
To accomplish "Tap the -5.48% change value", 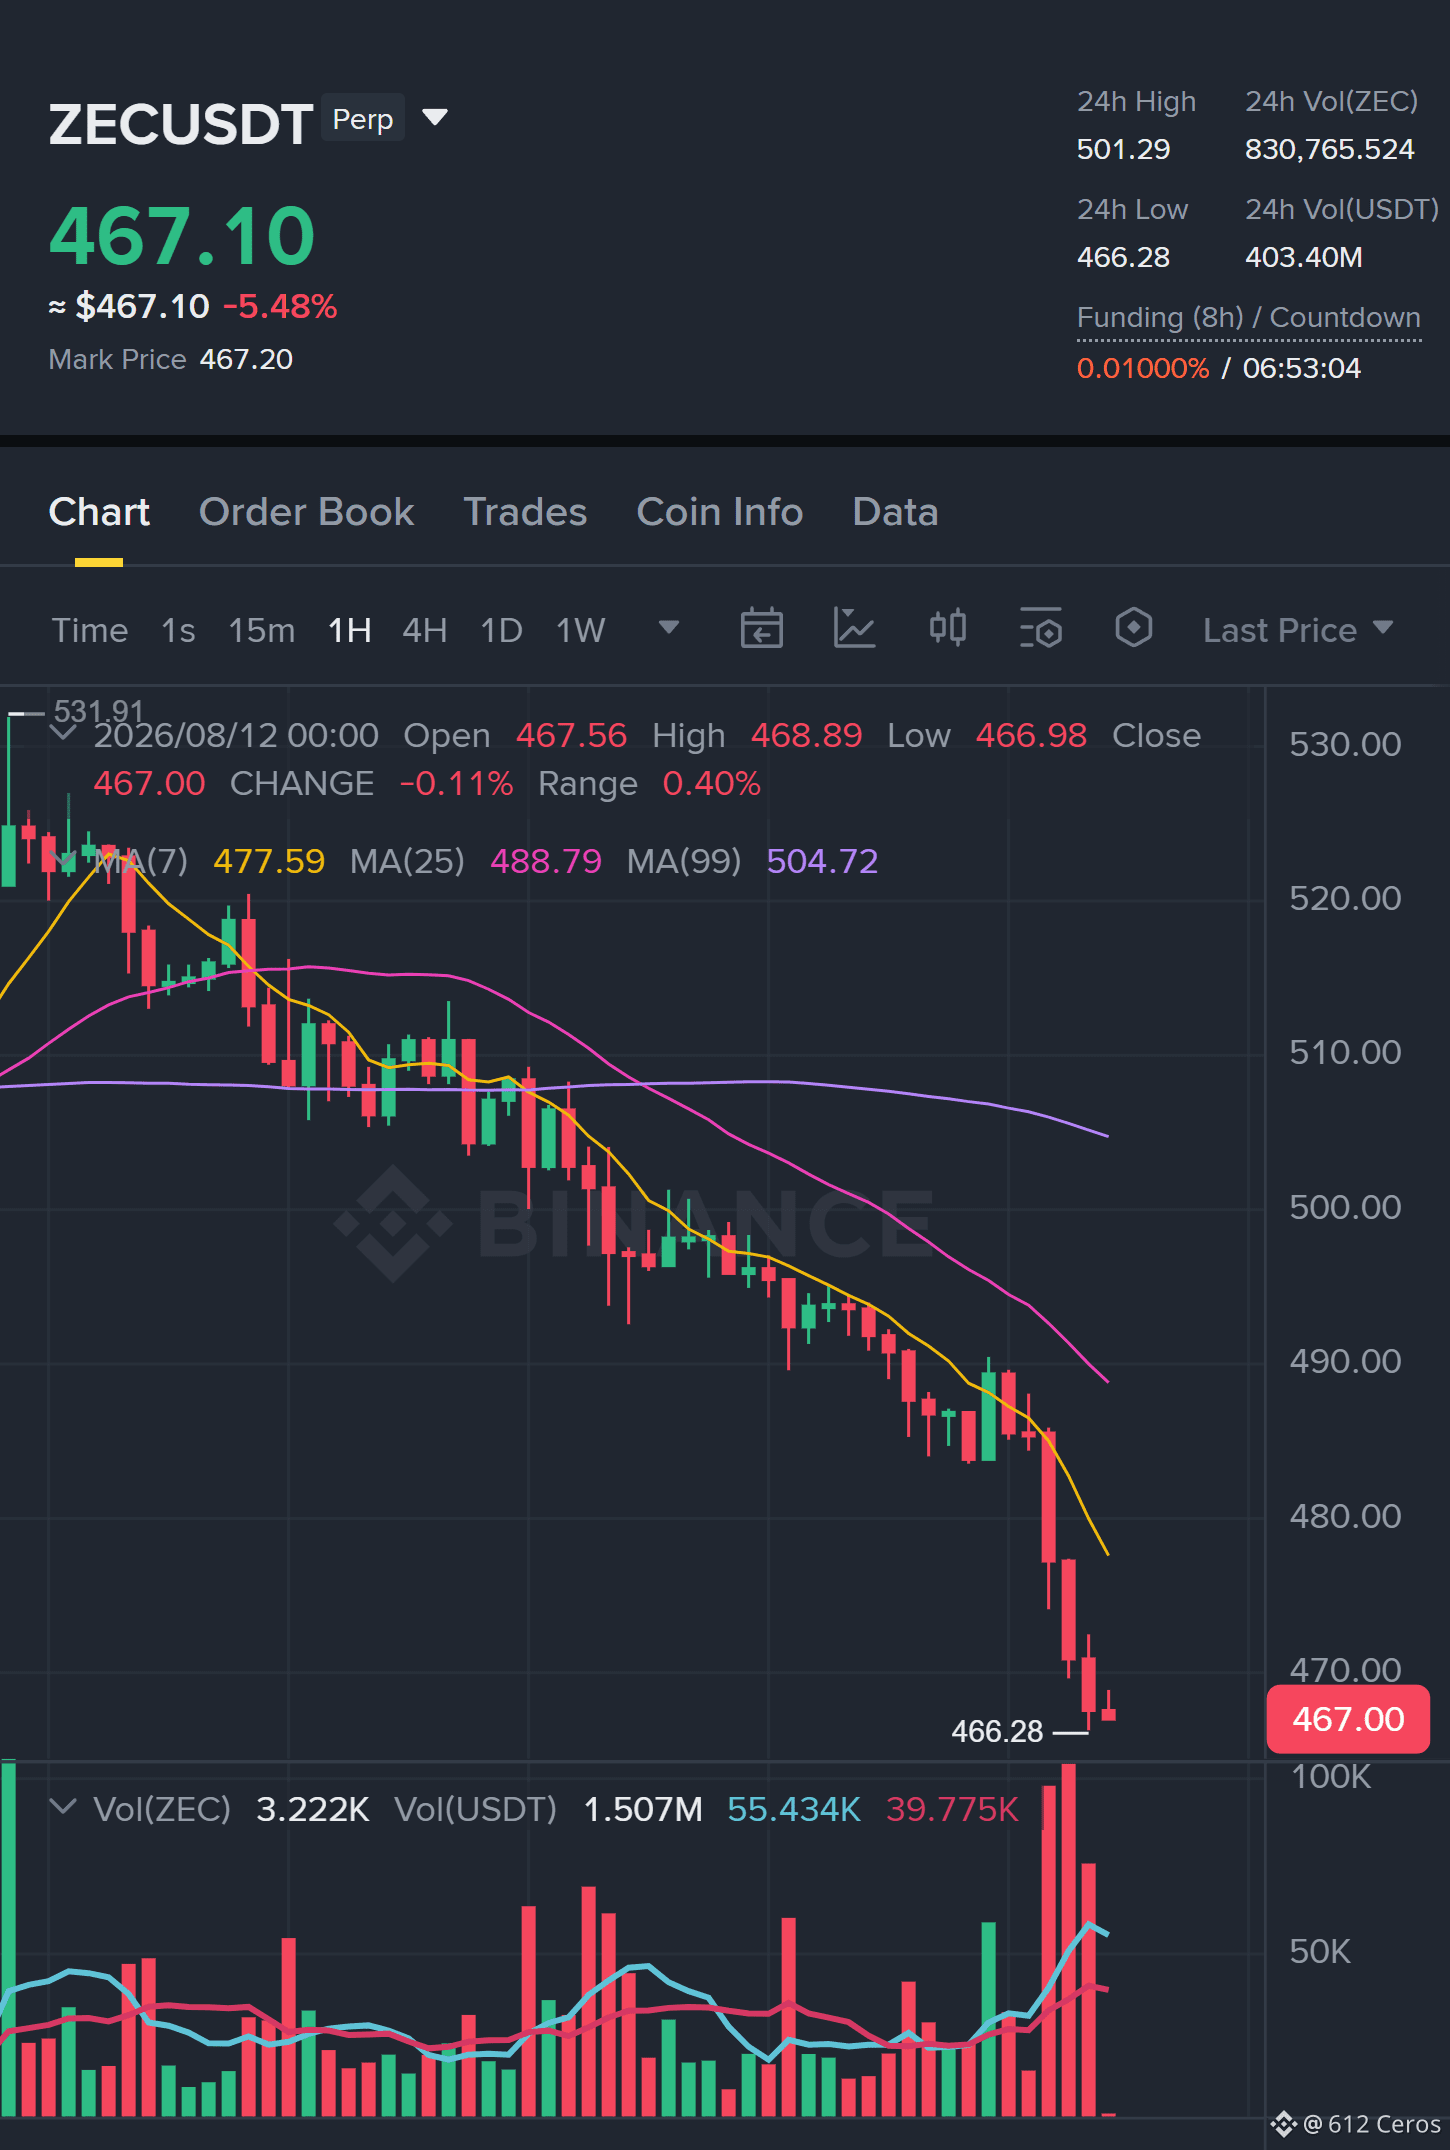I will coord(280,306).
